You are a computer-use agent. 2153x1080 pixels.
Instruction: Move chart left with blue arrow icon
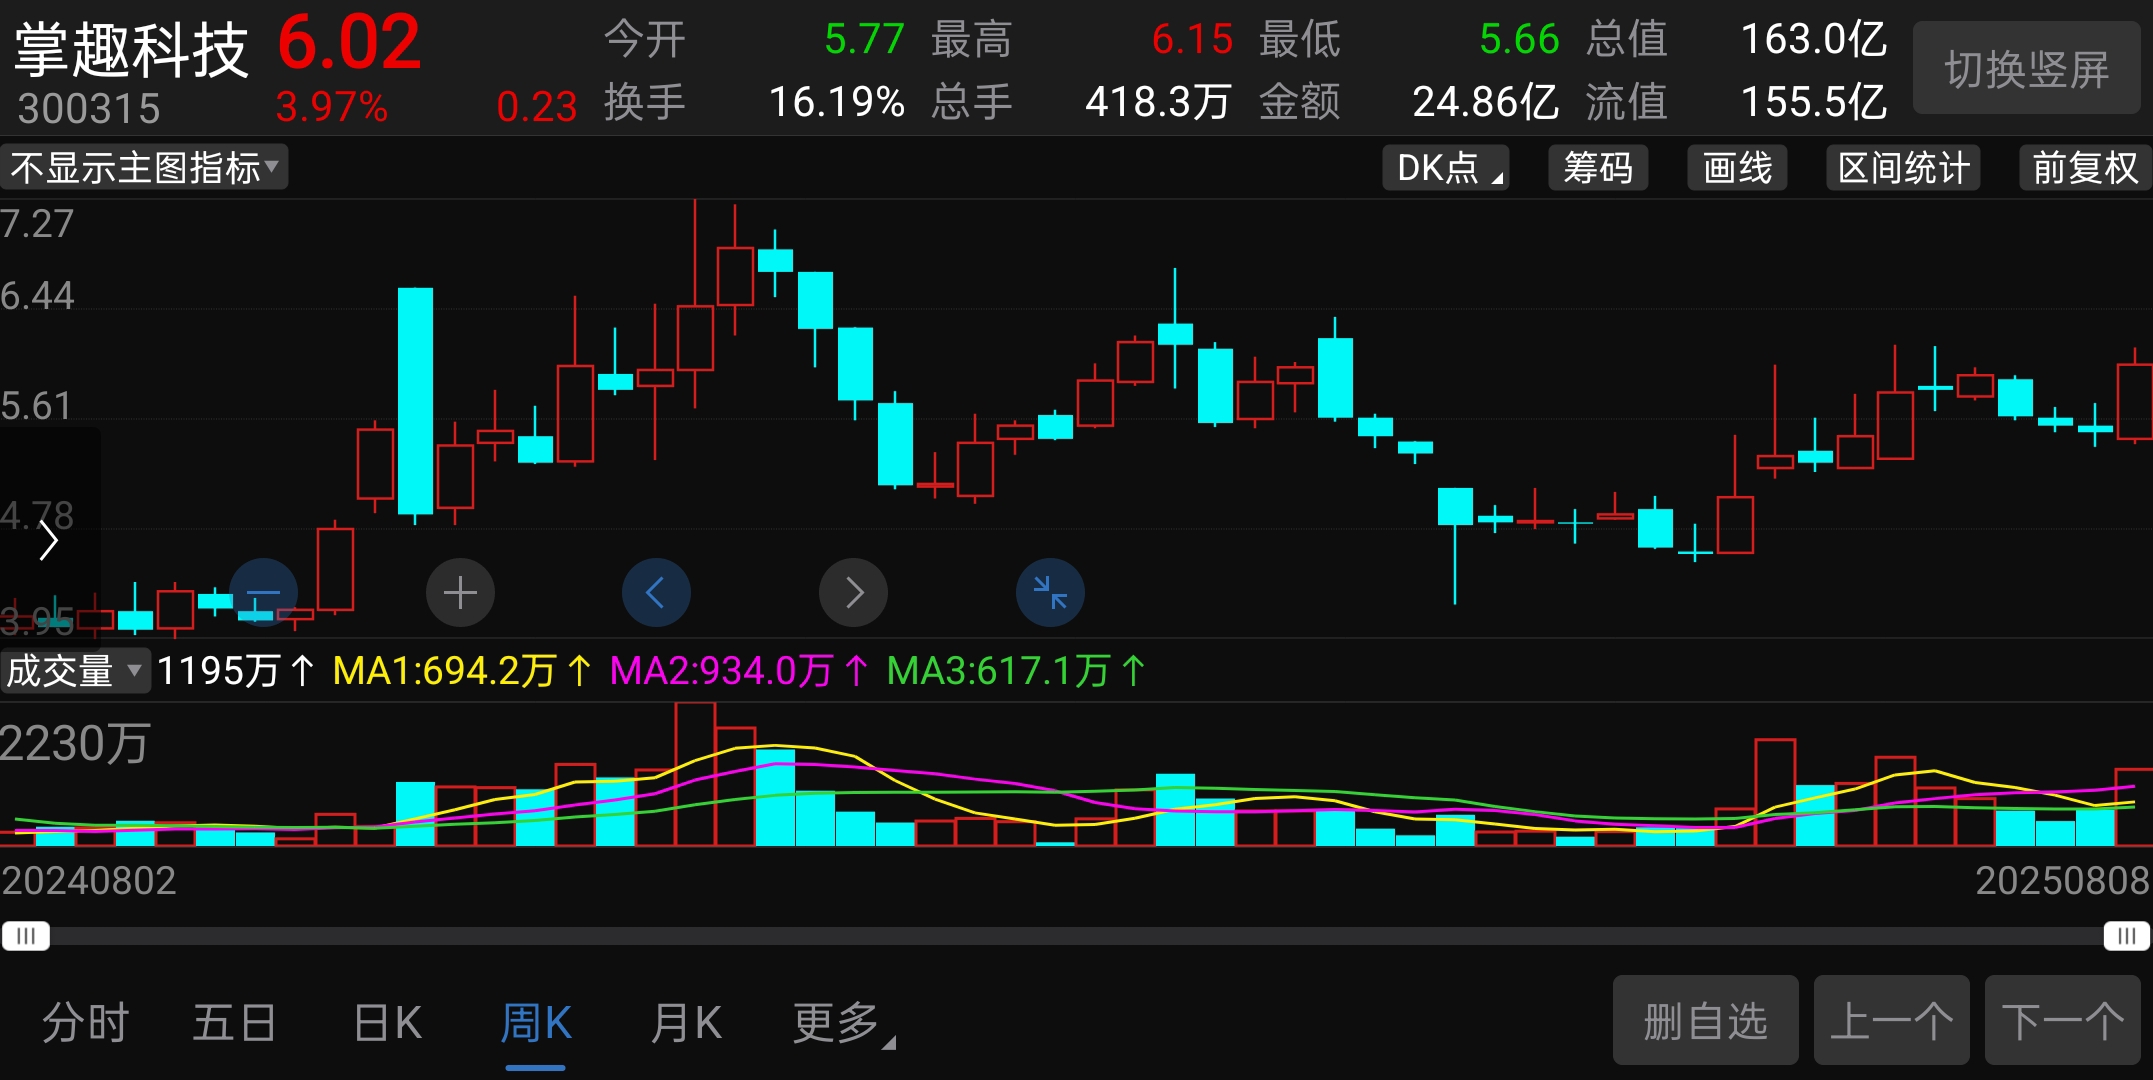pyautogui.click(x=656, y=592)
